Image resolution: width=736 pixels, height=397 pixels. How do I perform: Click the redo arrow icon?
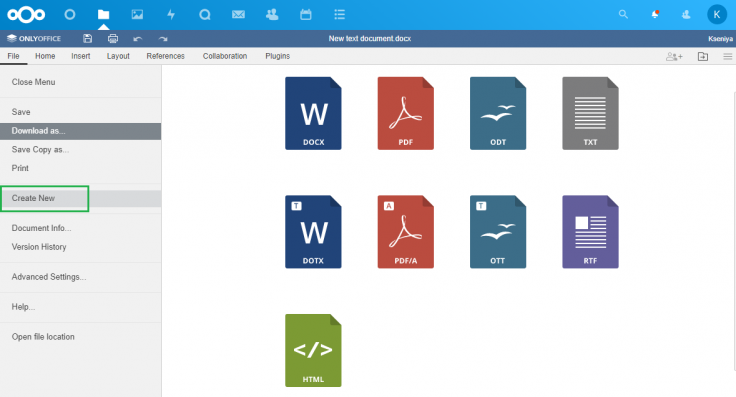163,39
